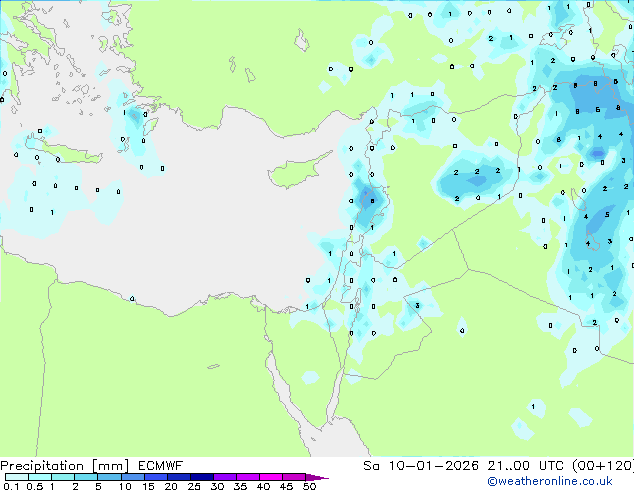Viewport: 634px width, 490px height.
Task: Click the island of Cyprus on the map
Action: pyautogui.click(x=294, y=172)
